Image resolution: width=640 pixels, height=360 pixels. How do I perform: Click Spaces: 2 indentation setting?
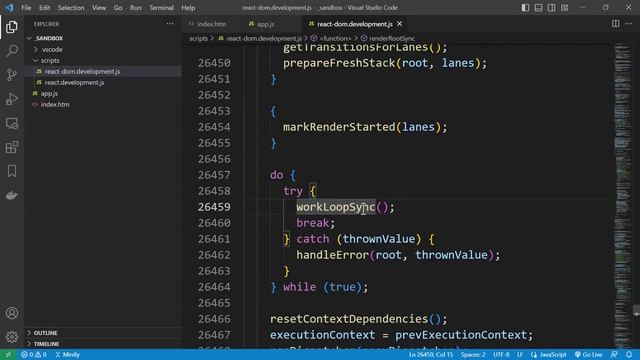click(x=473, y=355)
